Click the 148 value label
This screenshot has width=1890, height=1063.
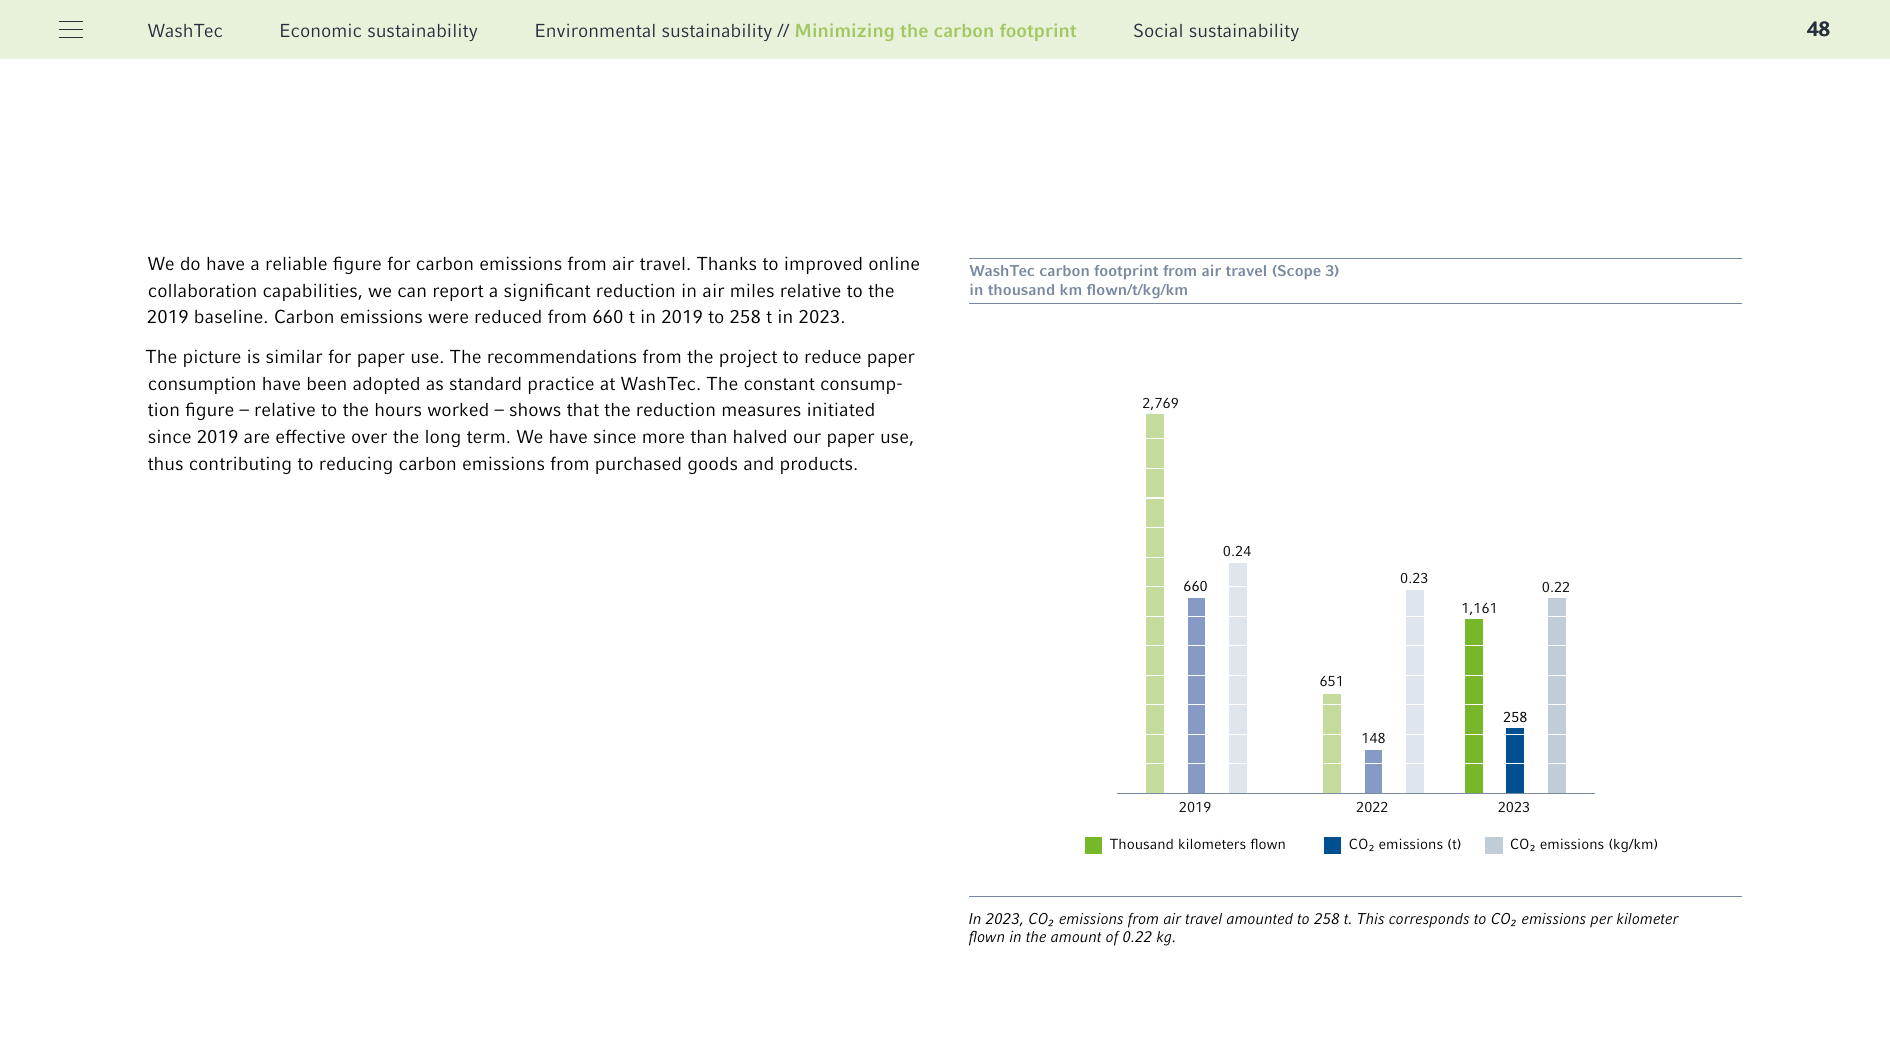click(x=1373, y=738)
